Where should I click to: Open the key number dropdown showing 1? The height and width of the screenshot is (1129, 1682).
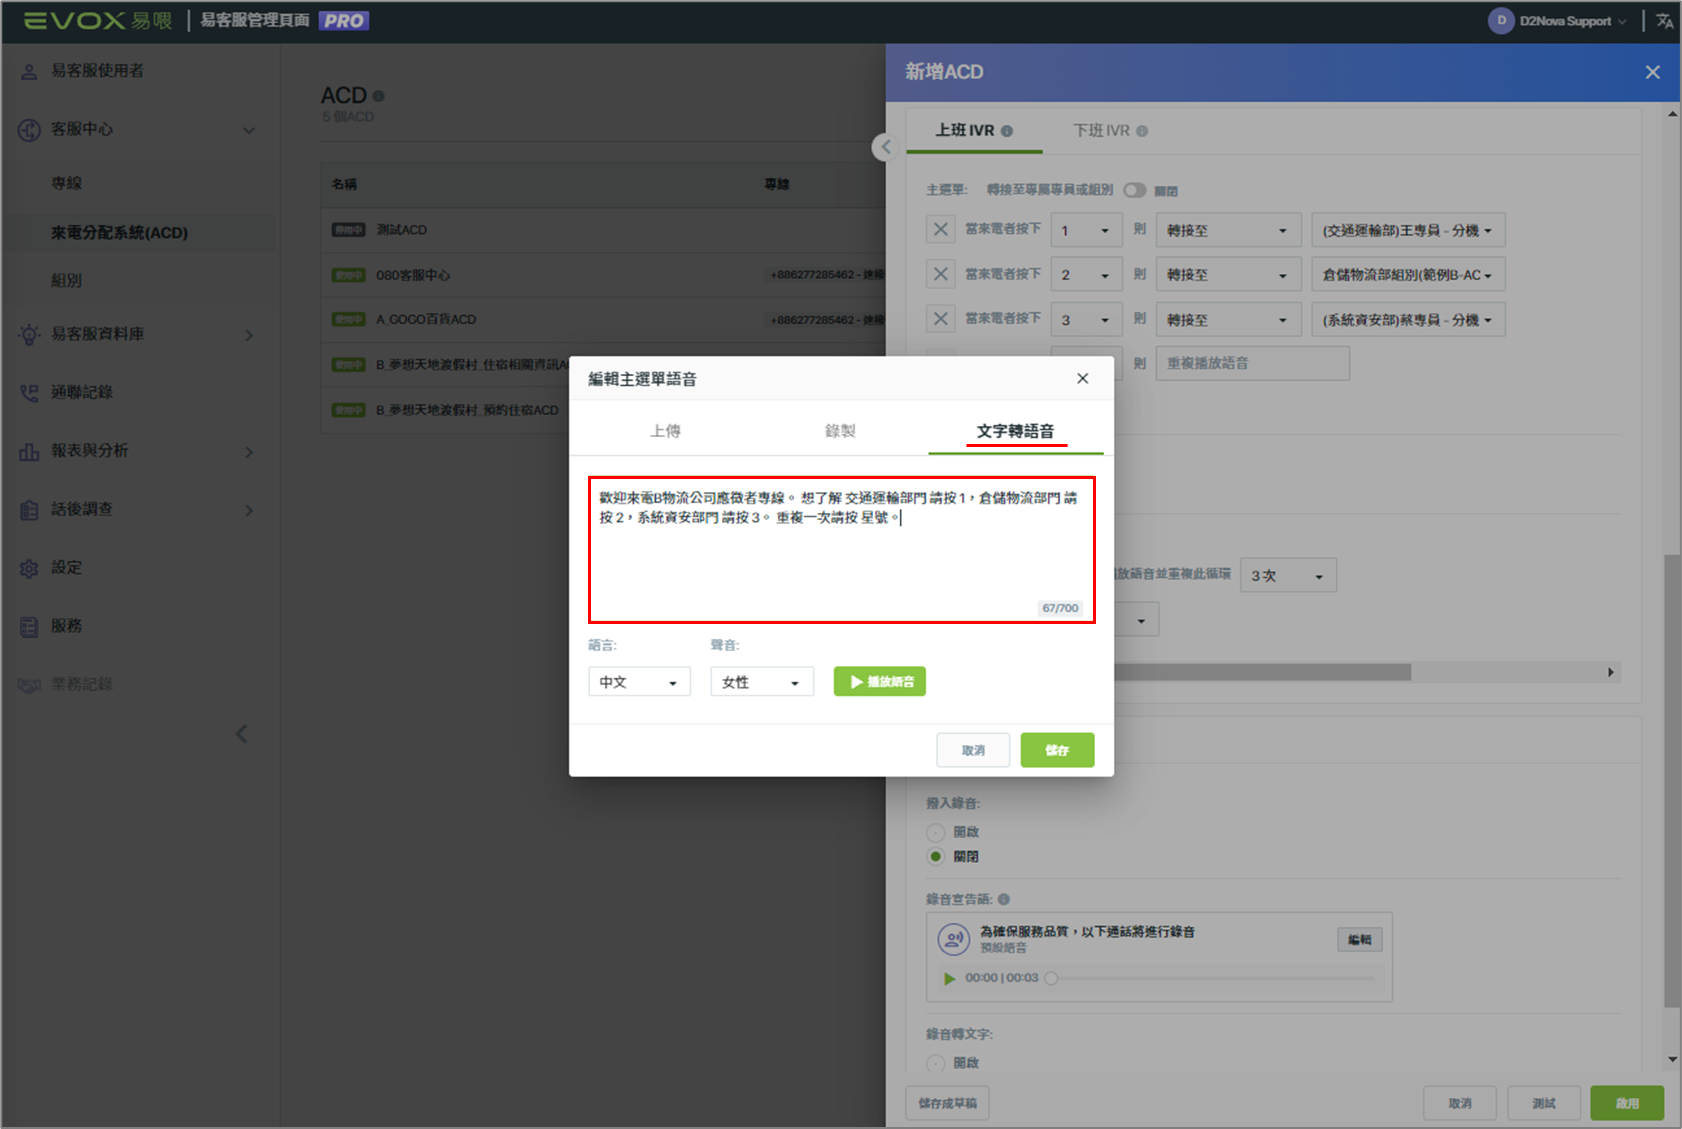(x=1086, y=230)
